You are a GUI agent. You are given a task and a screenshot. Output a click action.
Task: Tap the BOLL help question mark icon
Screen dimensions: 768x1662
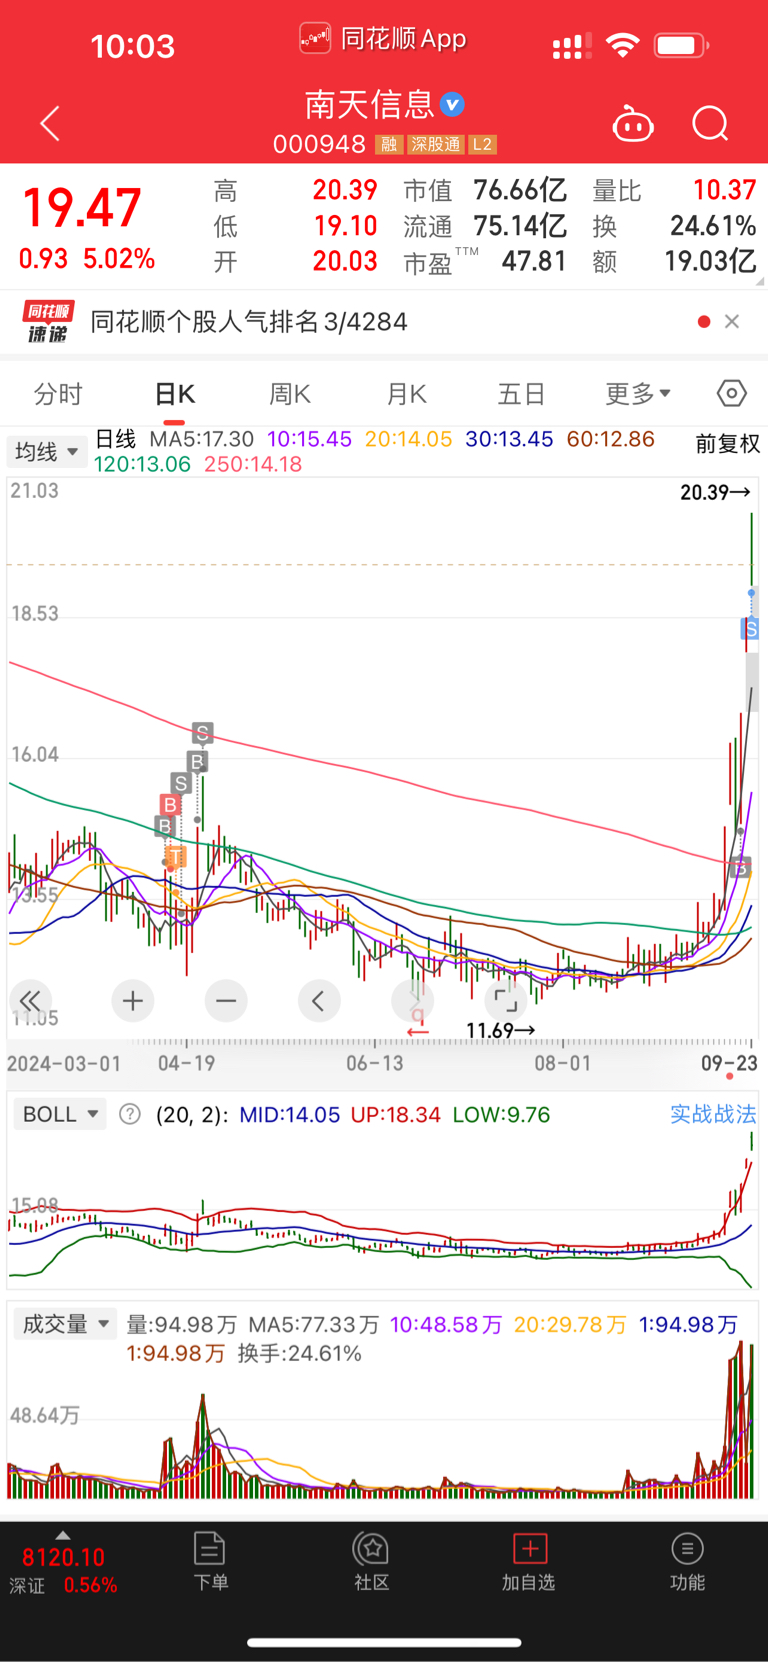pos(130,1114)
